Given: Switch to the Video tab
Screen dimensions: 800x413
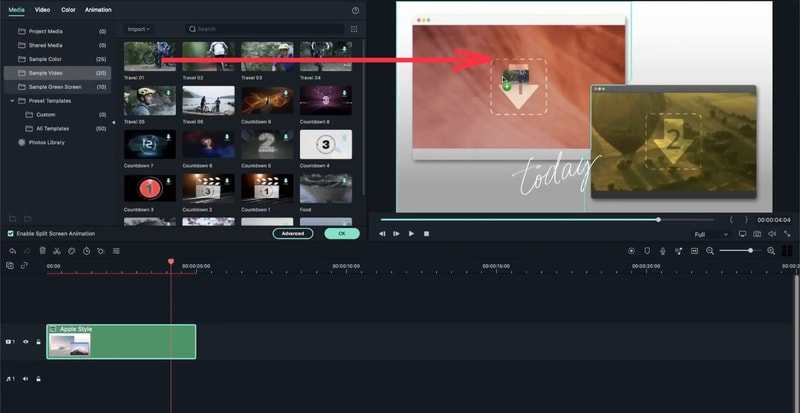Looking at the screenshot, I should [x=42, y=10].
